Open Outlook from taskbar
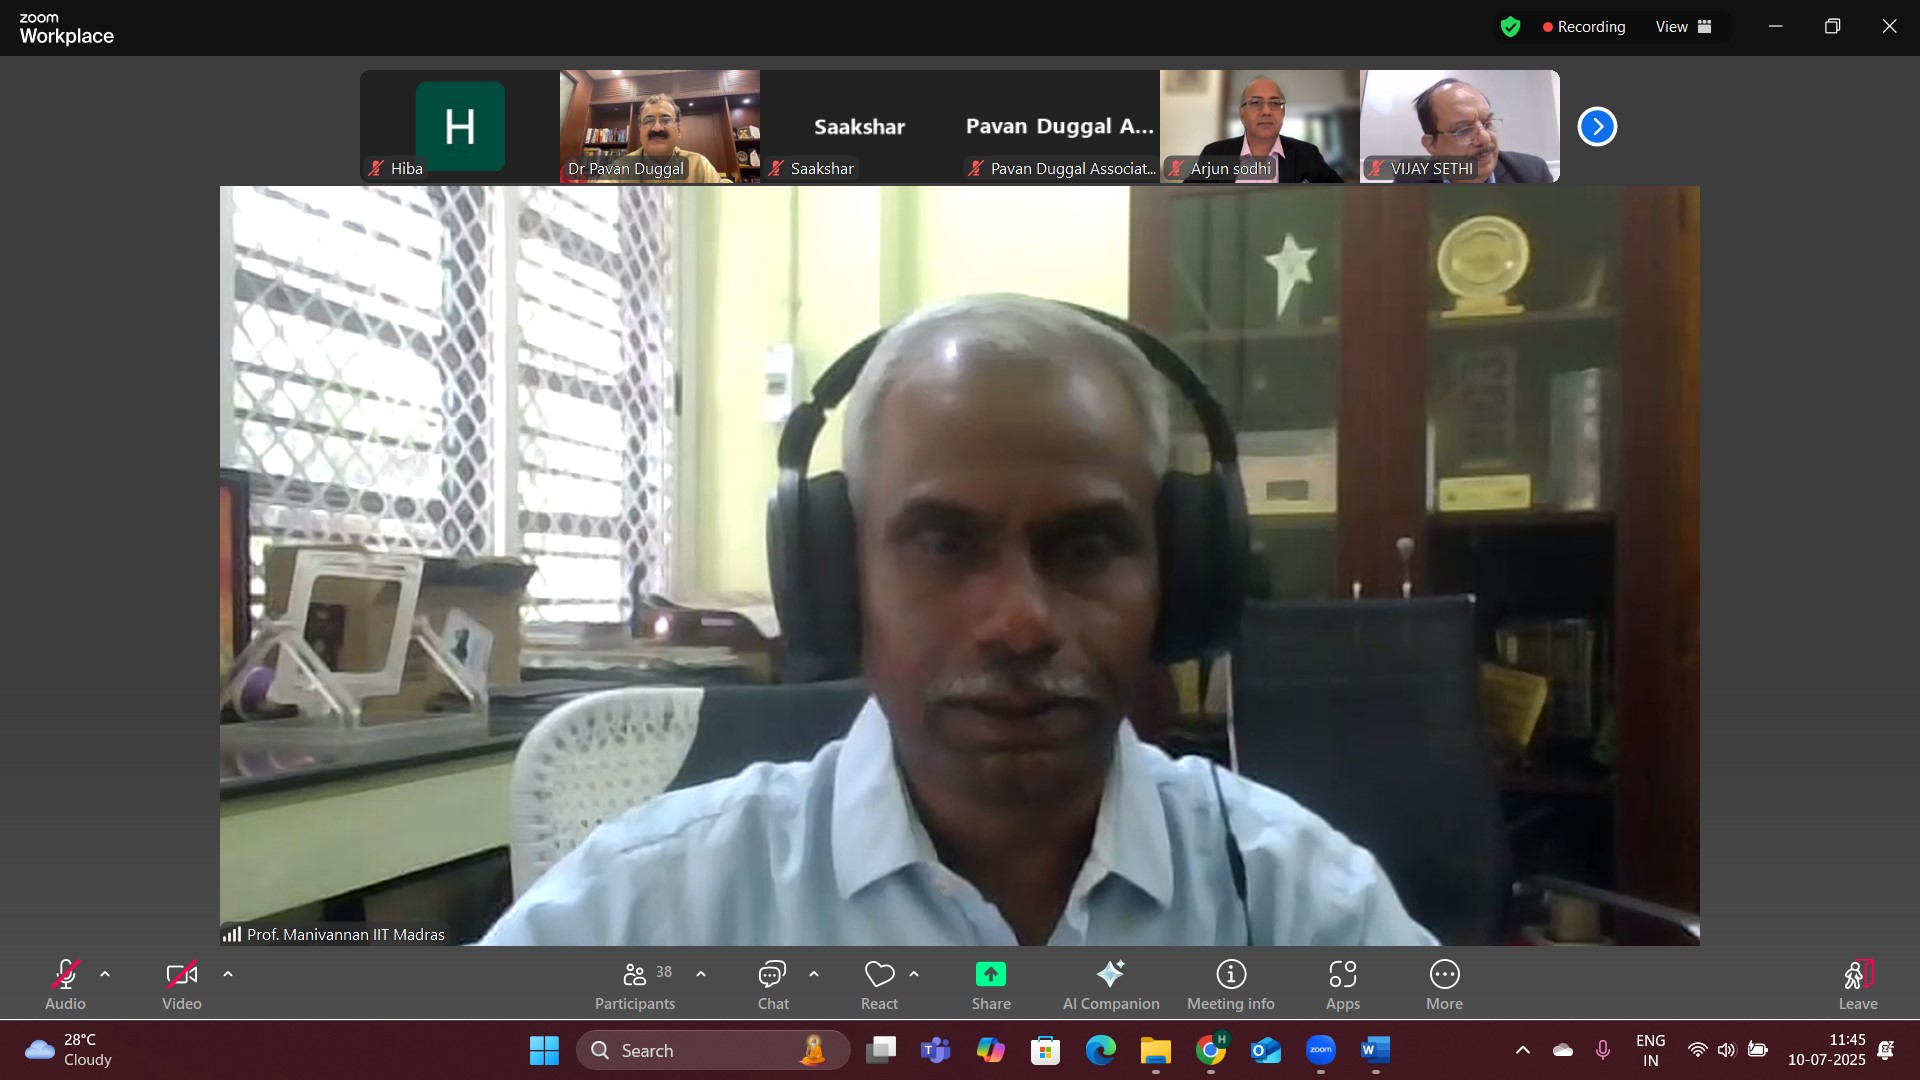Image resolution: width=1920 pixels, height=1080 pixels. 1266,1050
